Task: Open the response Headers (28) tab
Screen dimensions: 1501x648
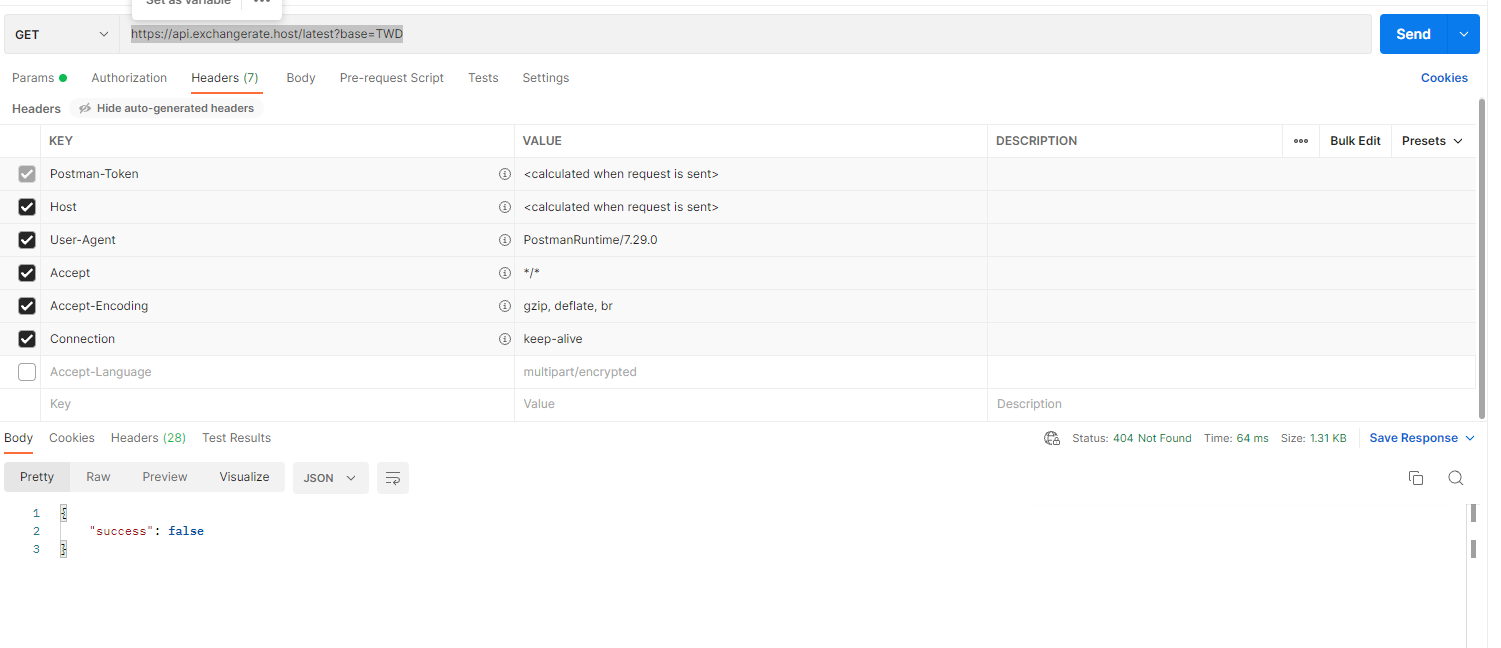Action: [148, 438]
